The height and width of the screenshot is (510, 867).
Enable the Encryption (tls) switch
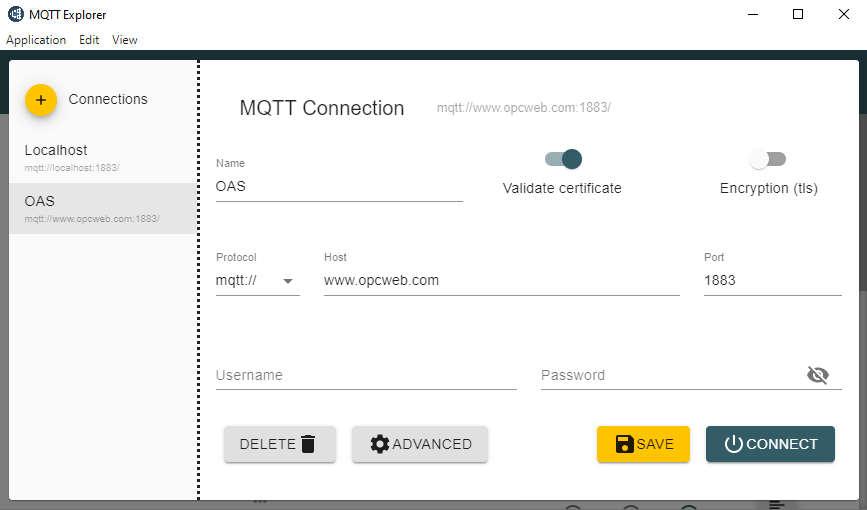(768, 159)
